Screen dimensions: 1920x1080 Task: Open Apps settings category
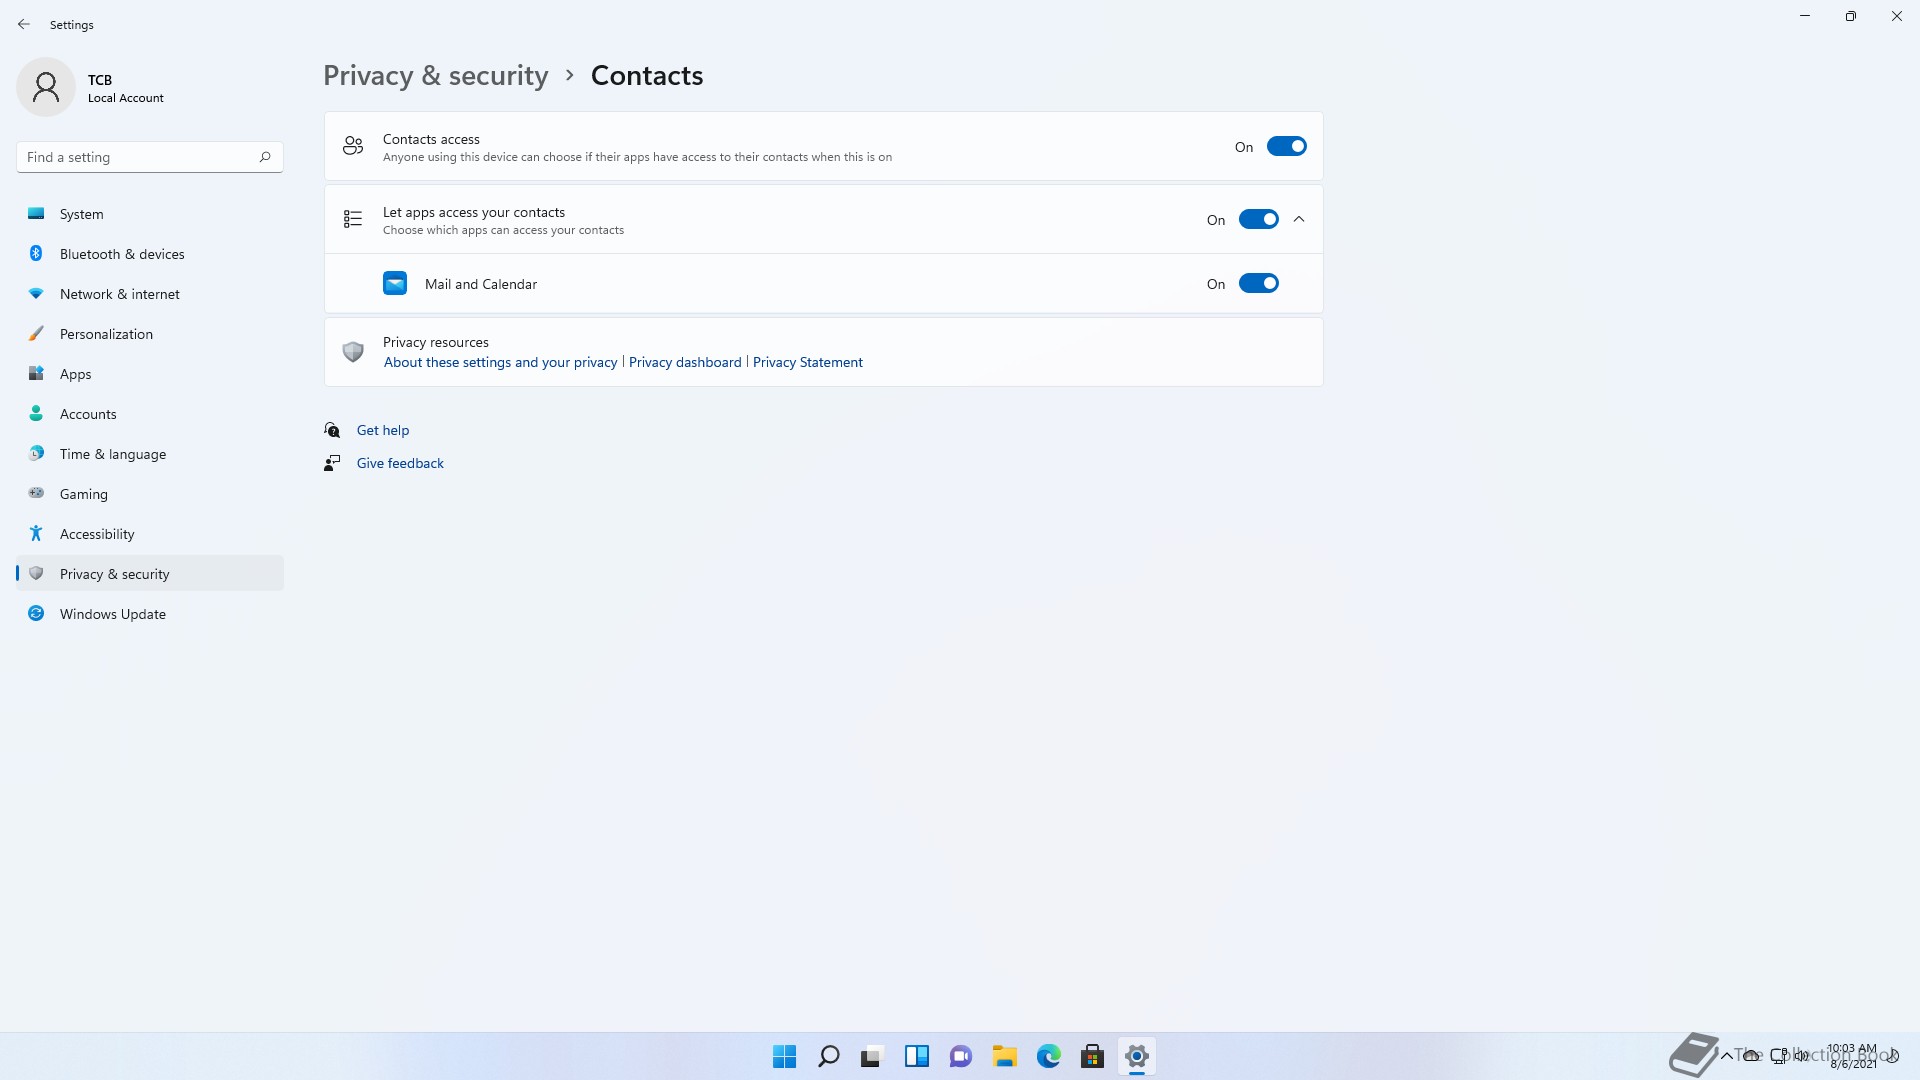point(150,374)
